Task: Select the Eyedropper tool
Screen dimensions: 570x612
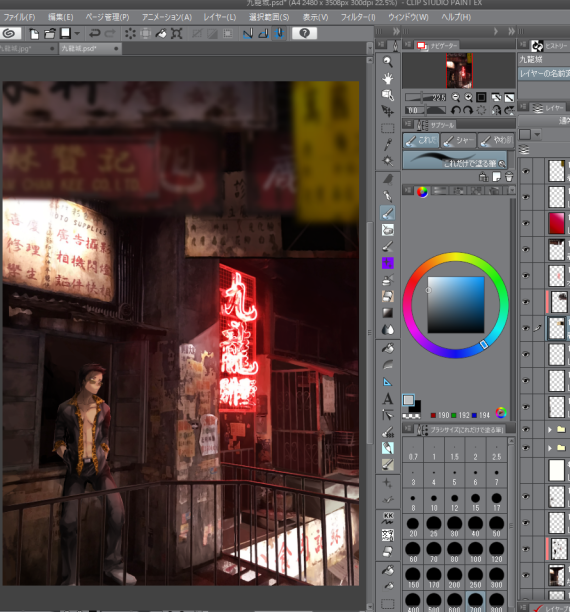Action: pyautogui.click(x=387, y=144)
